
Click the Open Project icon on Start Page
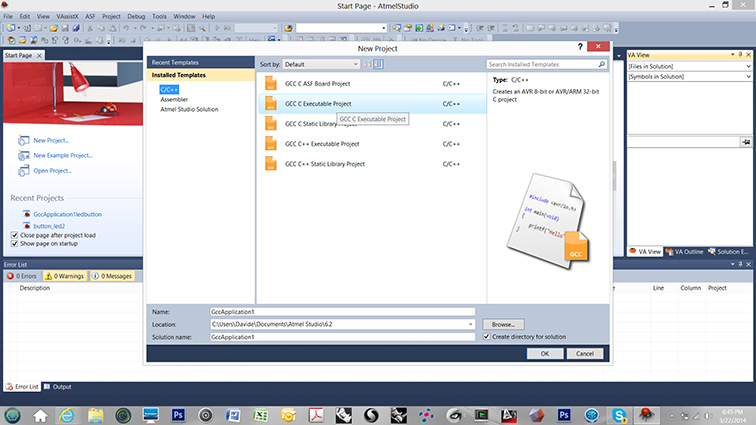pyautogui.click(x=24, y=171)
